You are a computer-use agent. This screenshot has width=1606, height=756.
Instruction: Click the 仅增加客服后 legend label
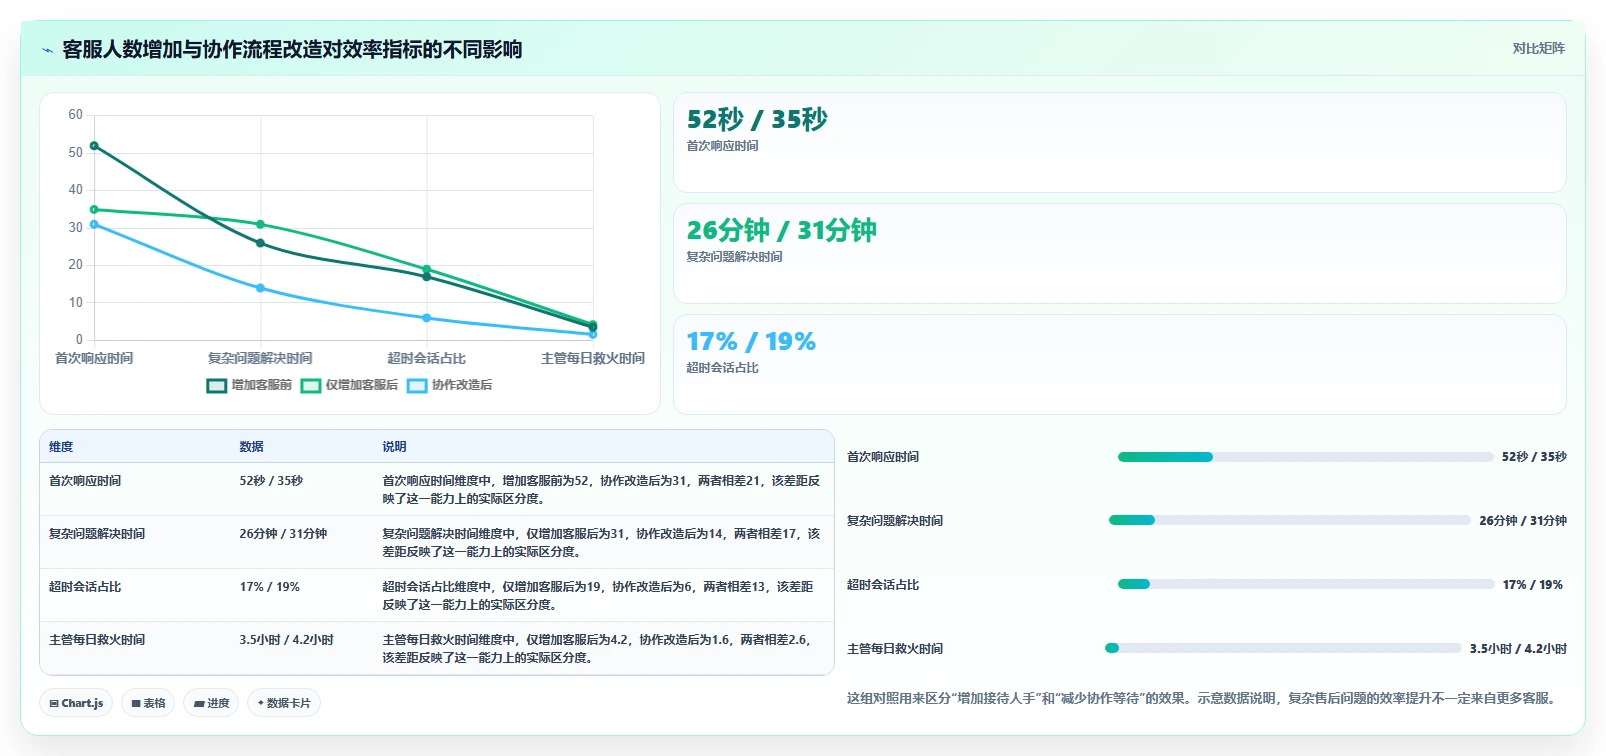click(362, 385)
